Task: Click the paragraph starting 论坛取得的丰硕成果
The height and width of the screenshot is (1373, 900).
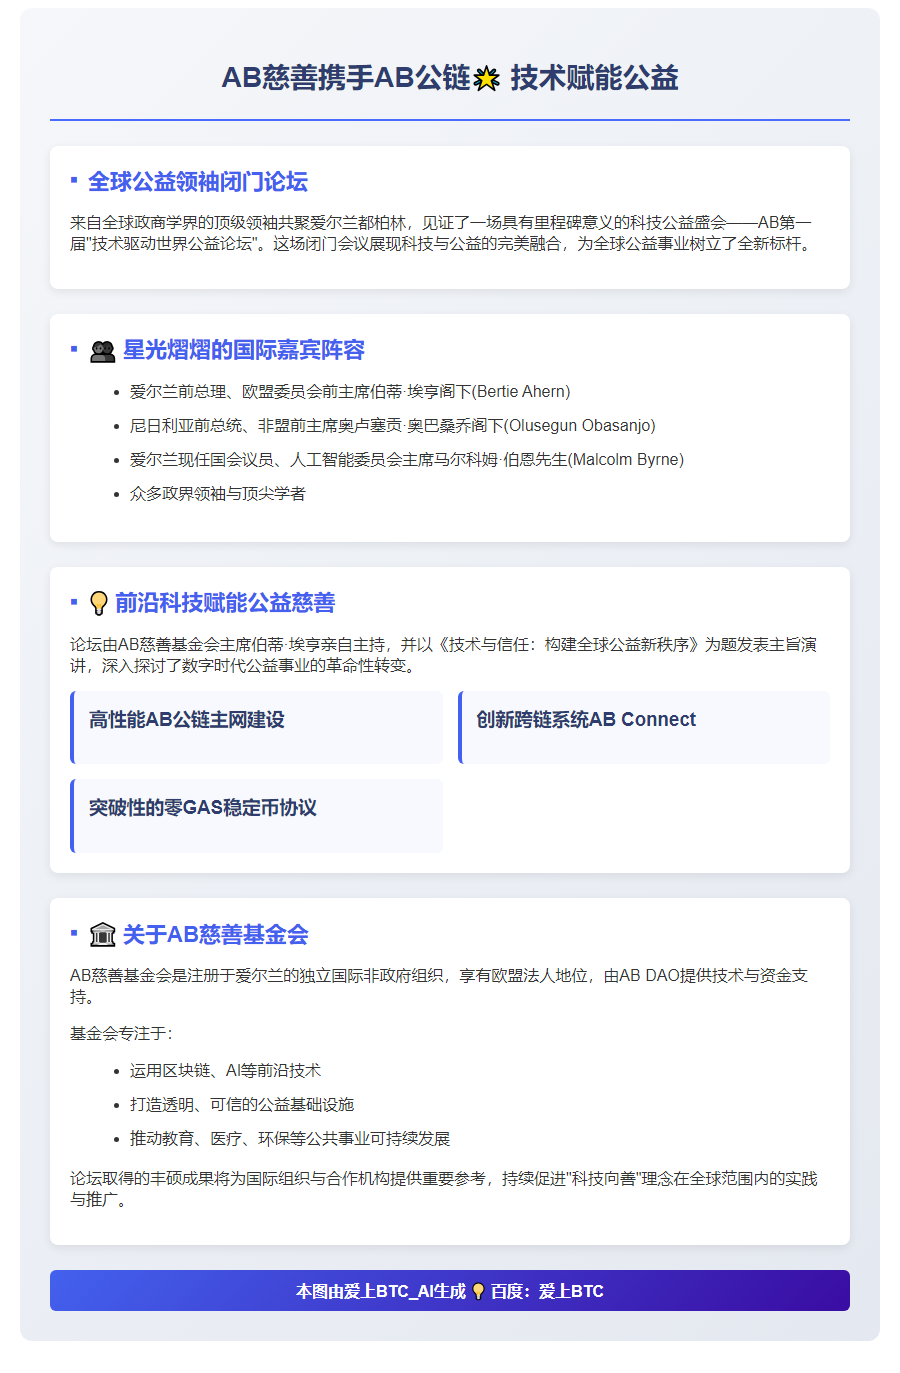Action: coord(444,1189)
